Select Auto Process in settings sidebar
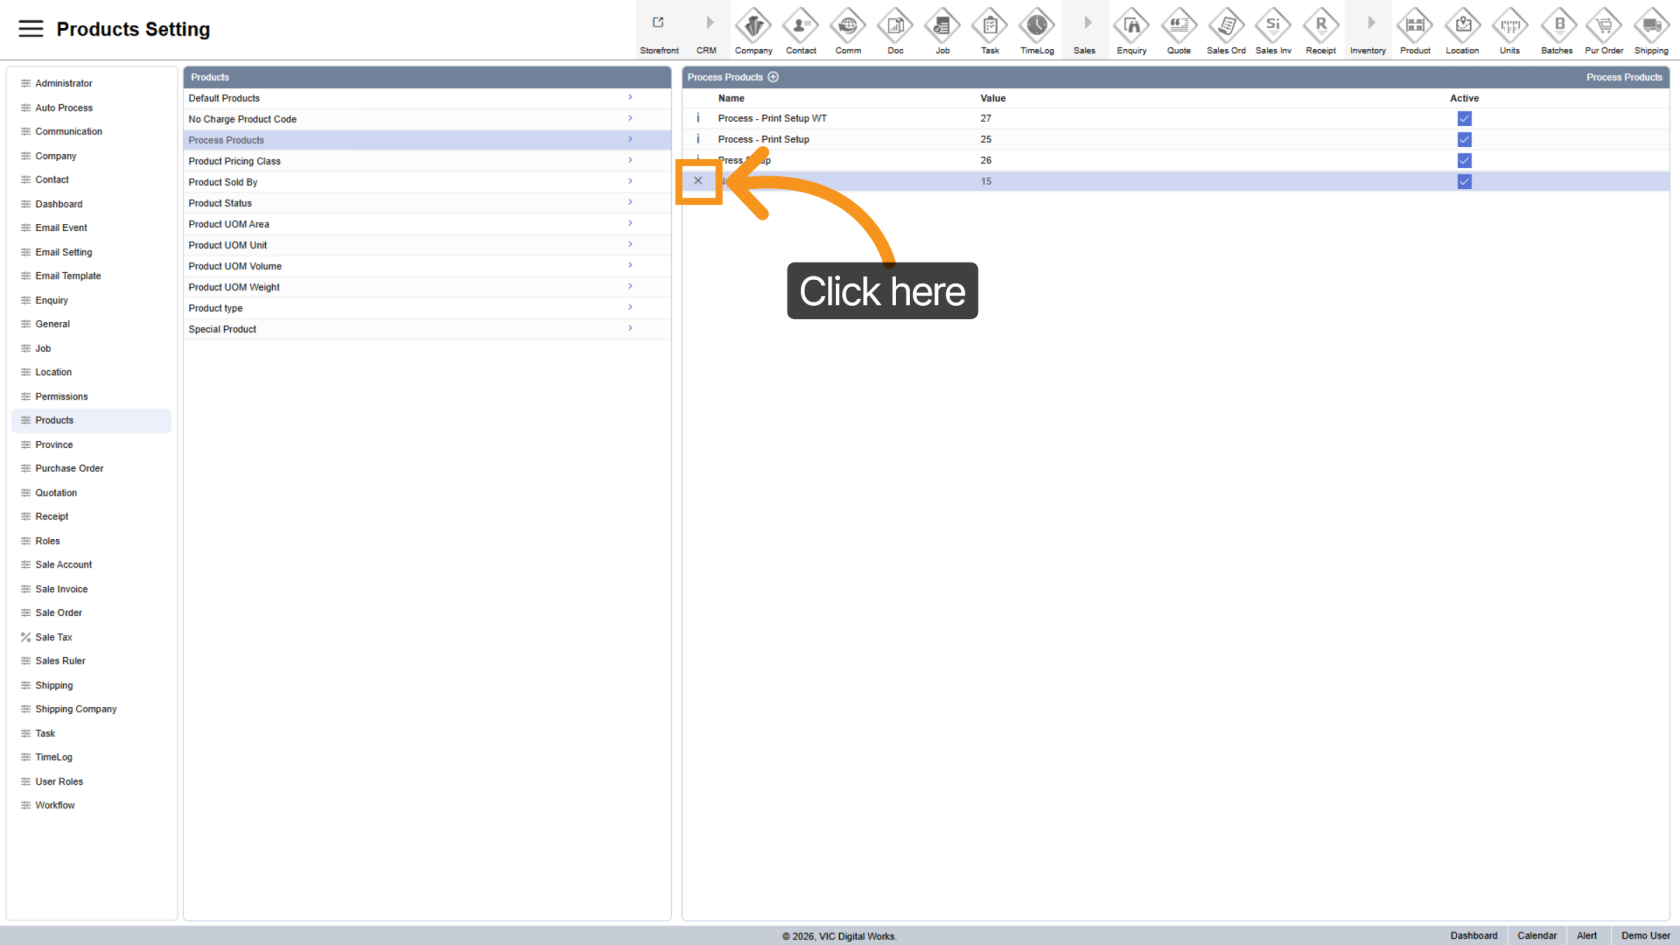The image size is (1680, 945). point(64,108)
